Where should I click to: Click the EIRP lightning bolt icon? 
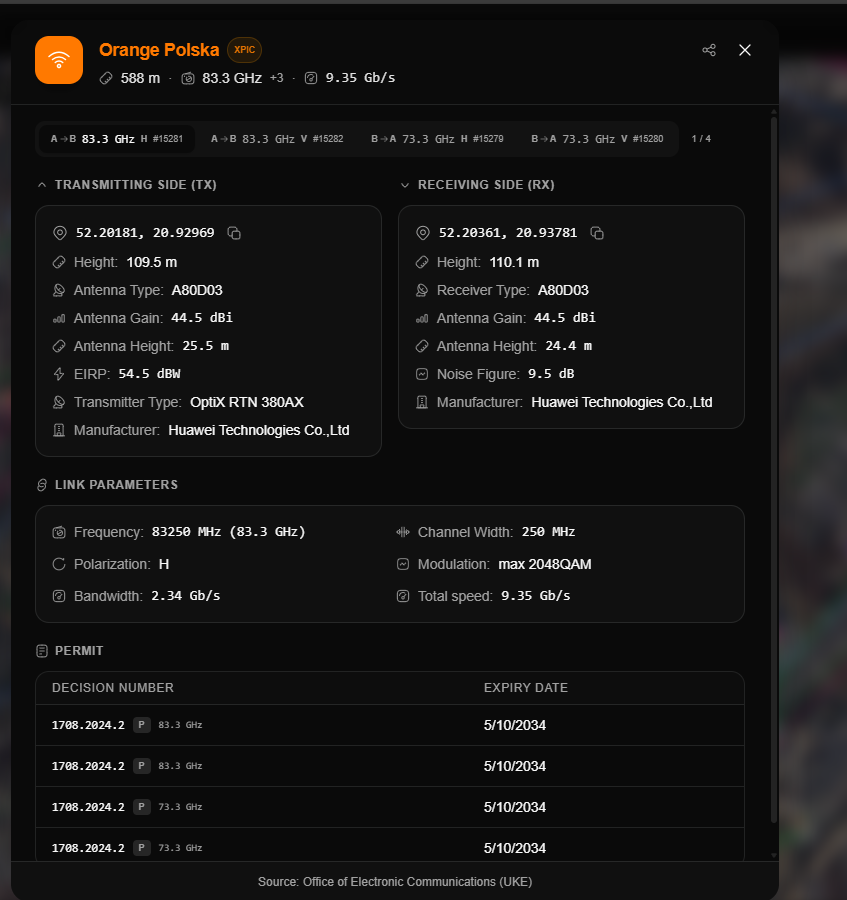tap(59, 374)
